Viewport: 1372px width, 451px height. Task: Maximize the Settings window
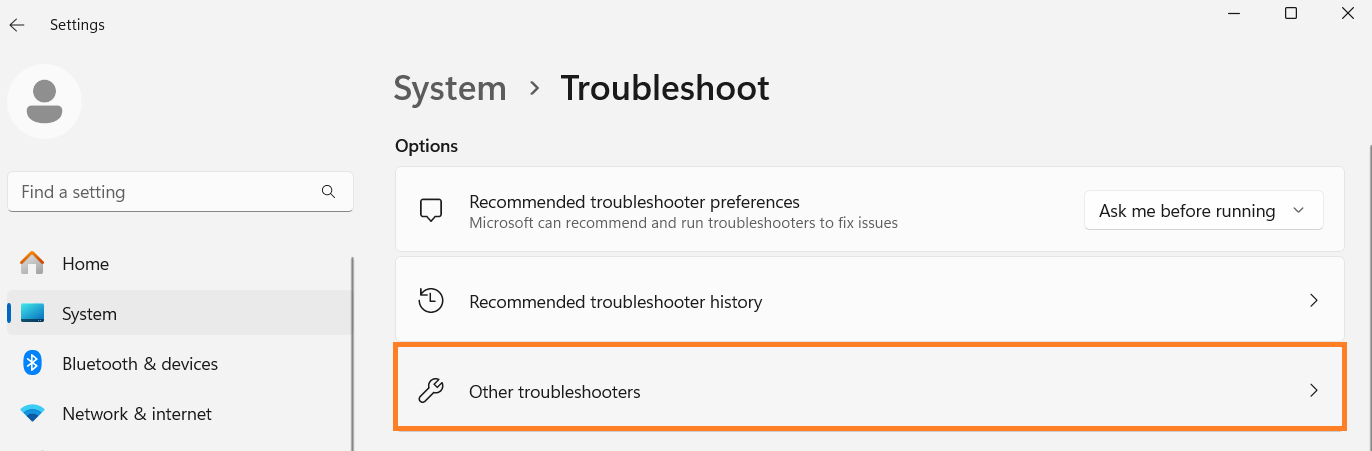[x=1291, y=13]
